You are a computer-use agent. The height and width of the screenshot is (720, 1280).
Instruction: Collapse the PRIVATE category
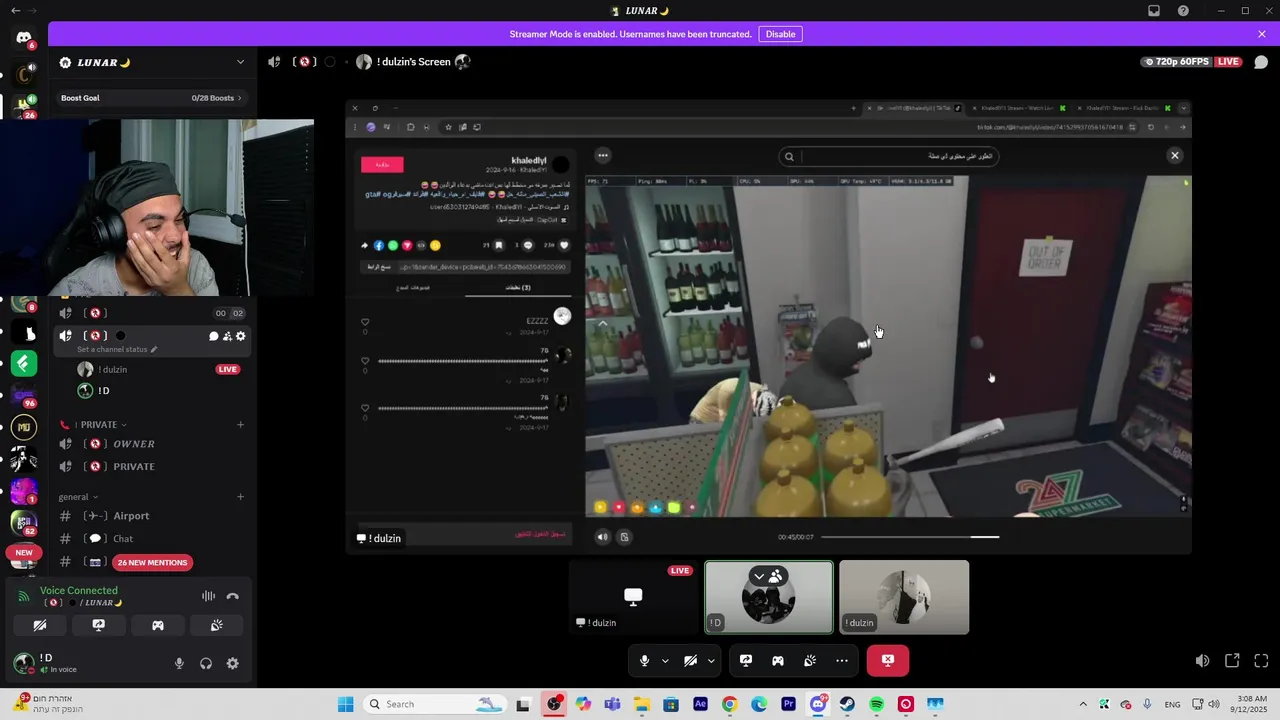tap(99, 425)
